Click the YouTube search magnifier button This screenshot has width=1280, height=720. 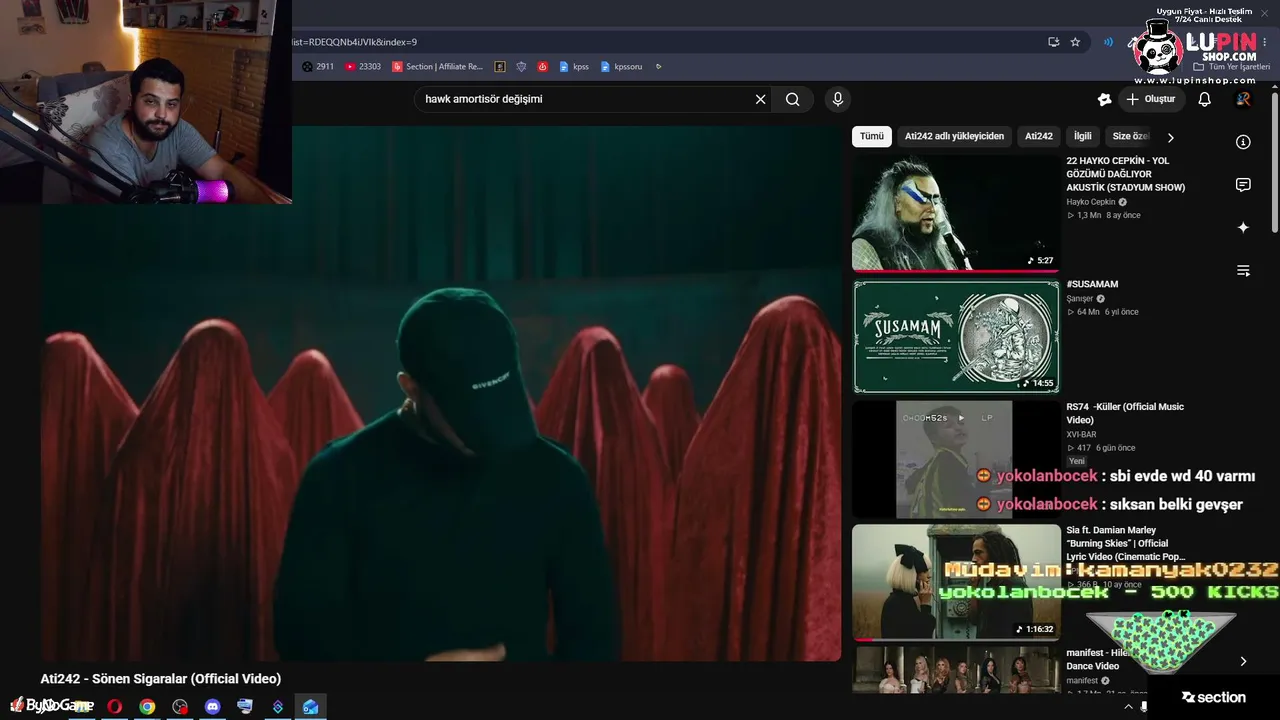[793, 99]
